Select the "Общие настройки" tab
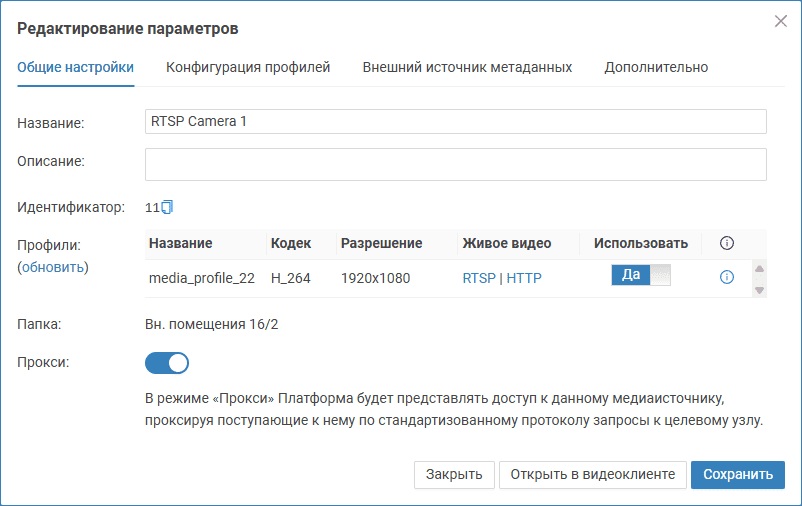 tap(76, 67)
